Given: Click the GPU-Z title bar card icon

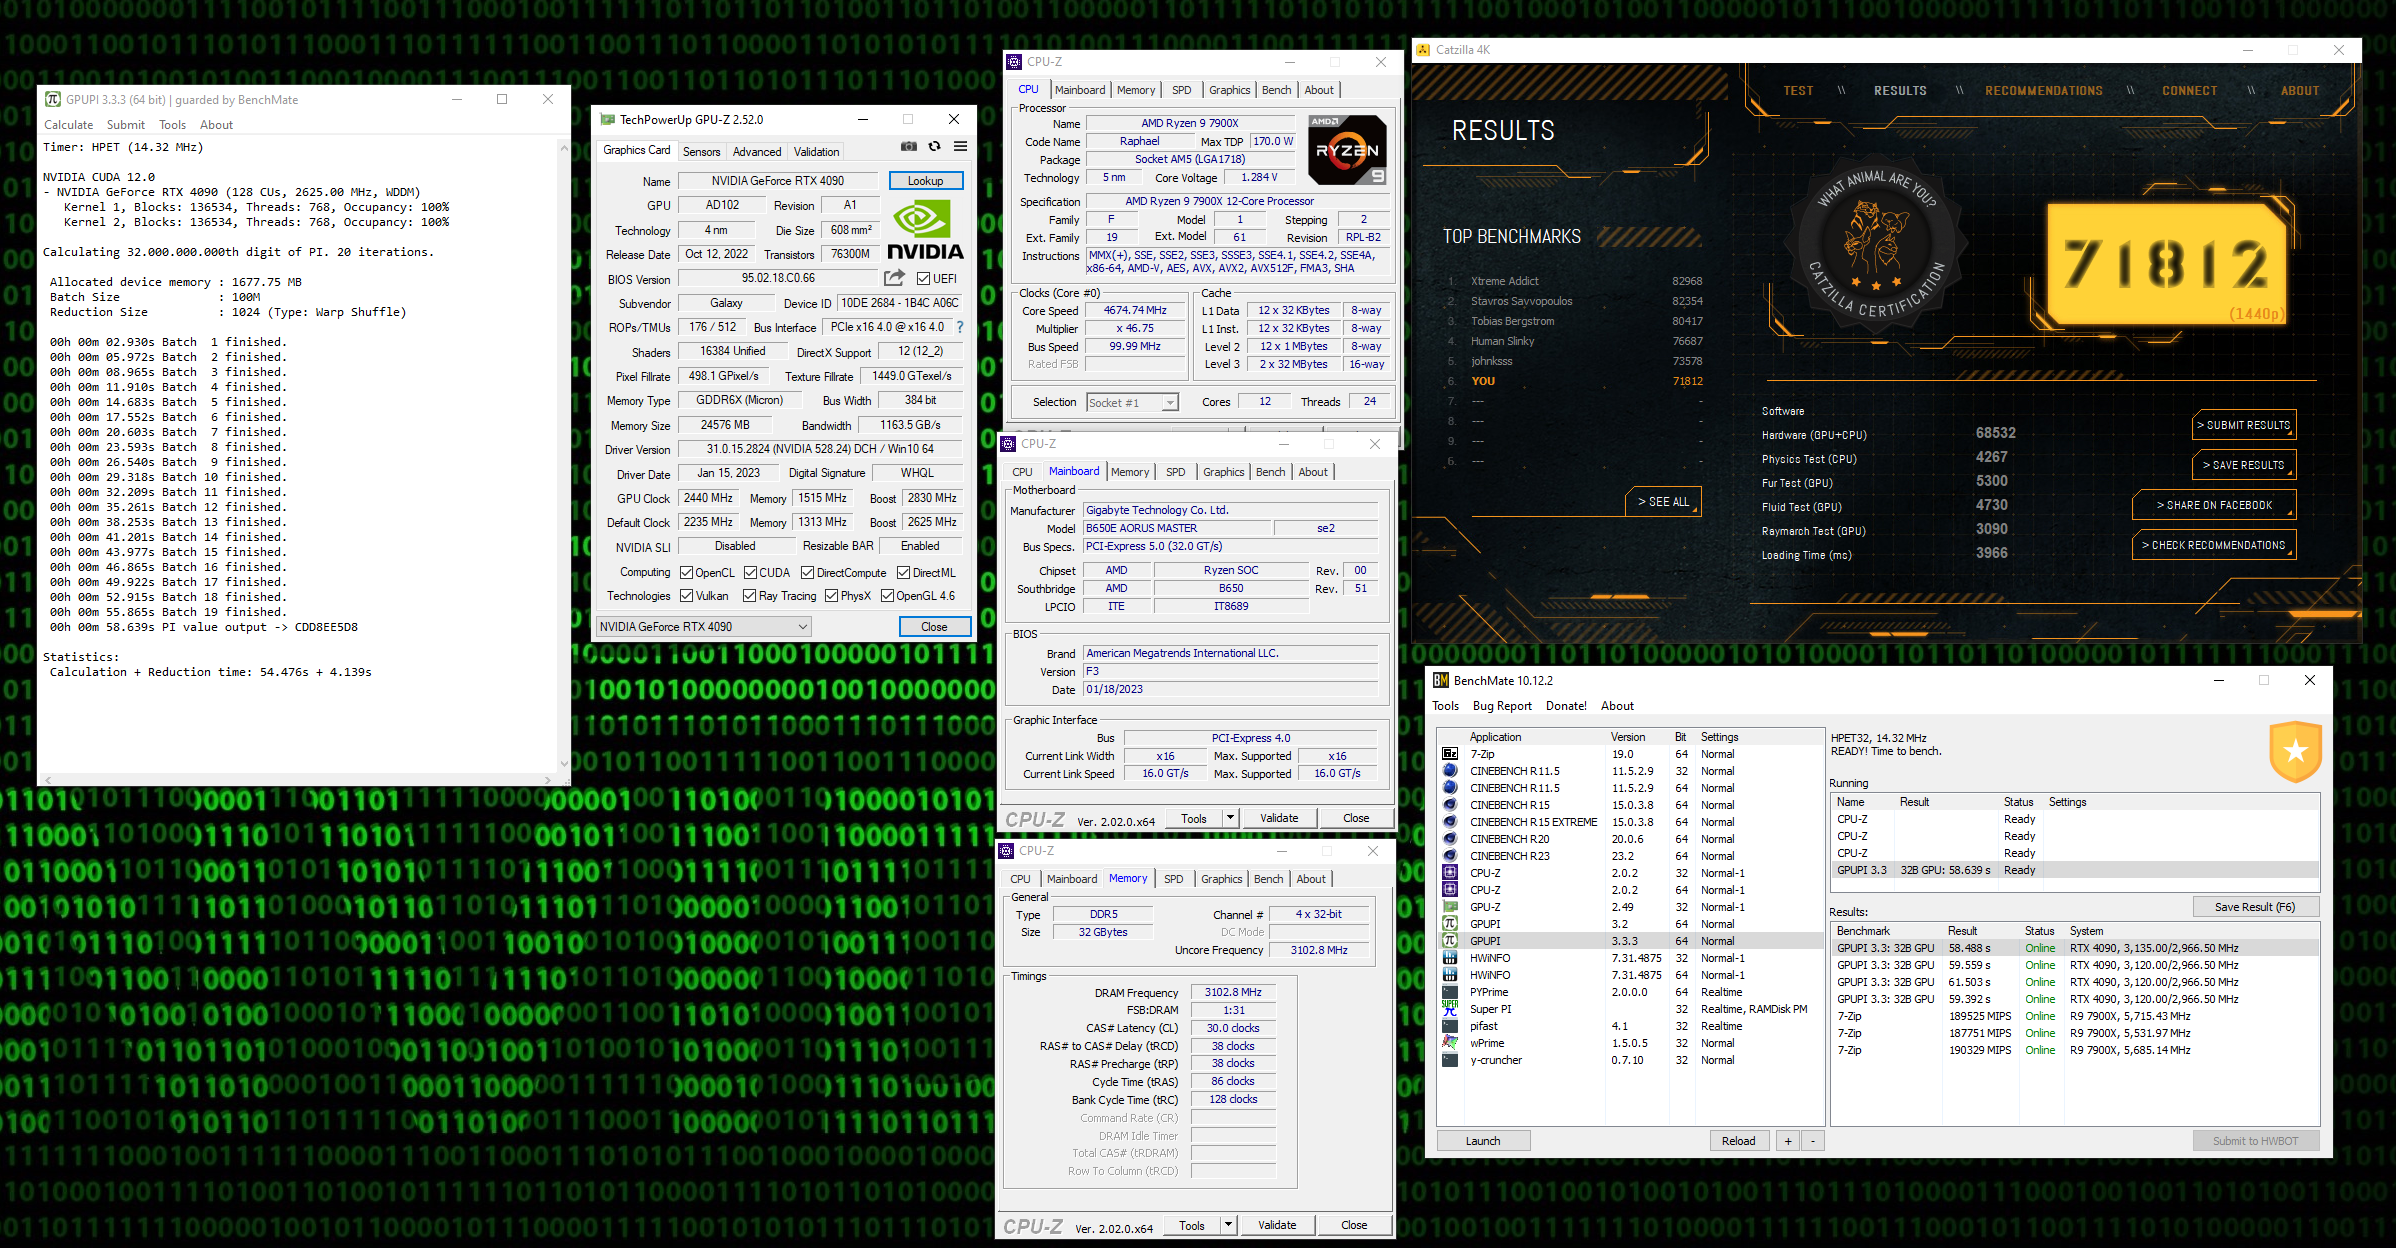Looking at the screenshot, I should 607,119.
